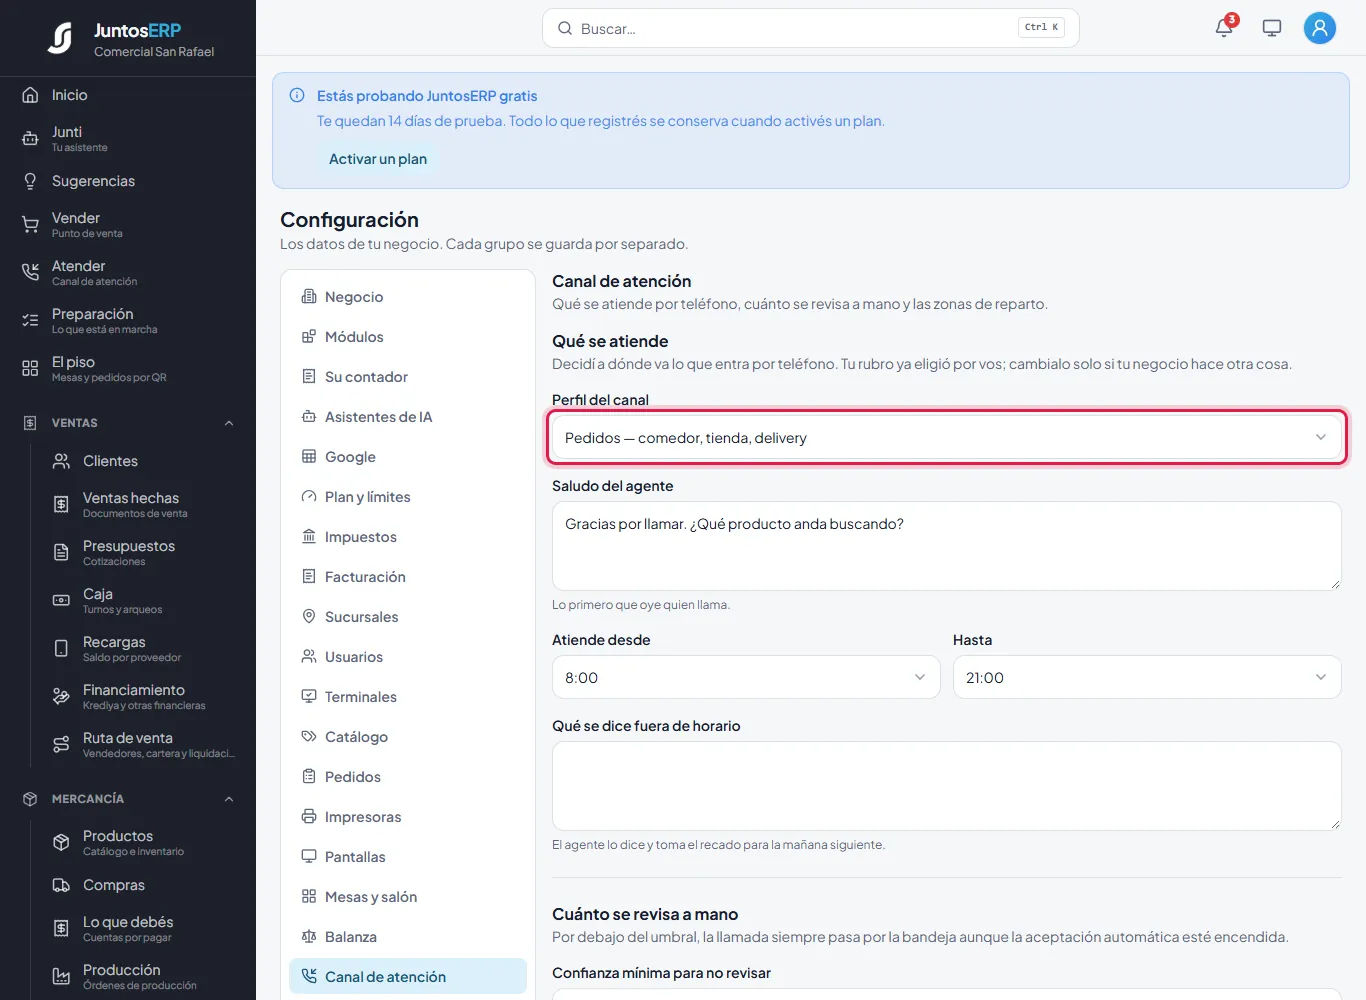Screen dimensions: 1366x1000
Task: Click the Sugerencias lightbulb icon
Action: (x=30, y=181)
